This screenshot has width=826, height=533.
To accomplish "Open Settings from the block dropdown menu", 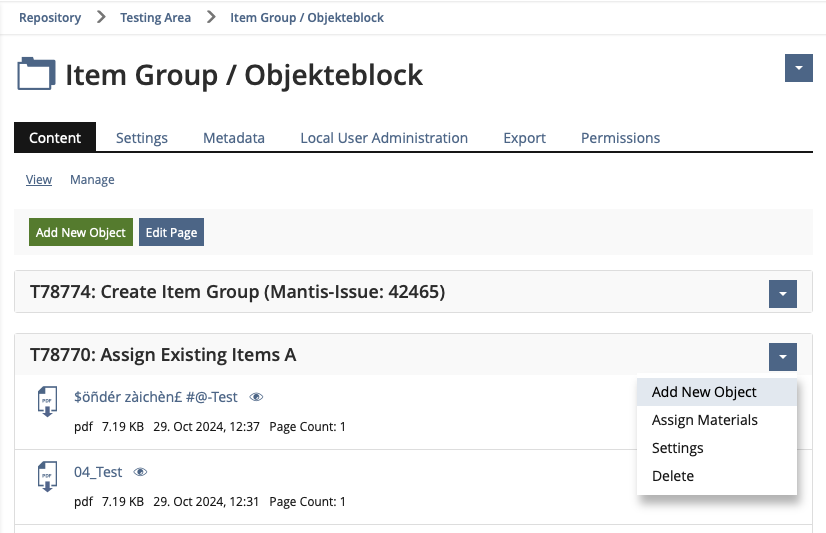I will [x=677, y=448].
